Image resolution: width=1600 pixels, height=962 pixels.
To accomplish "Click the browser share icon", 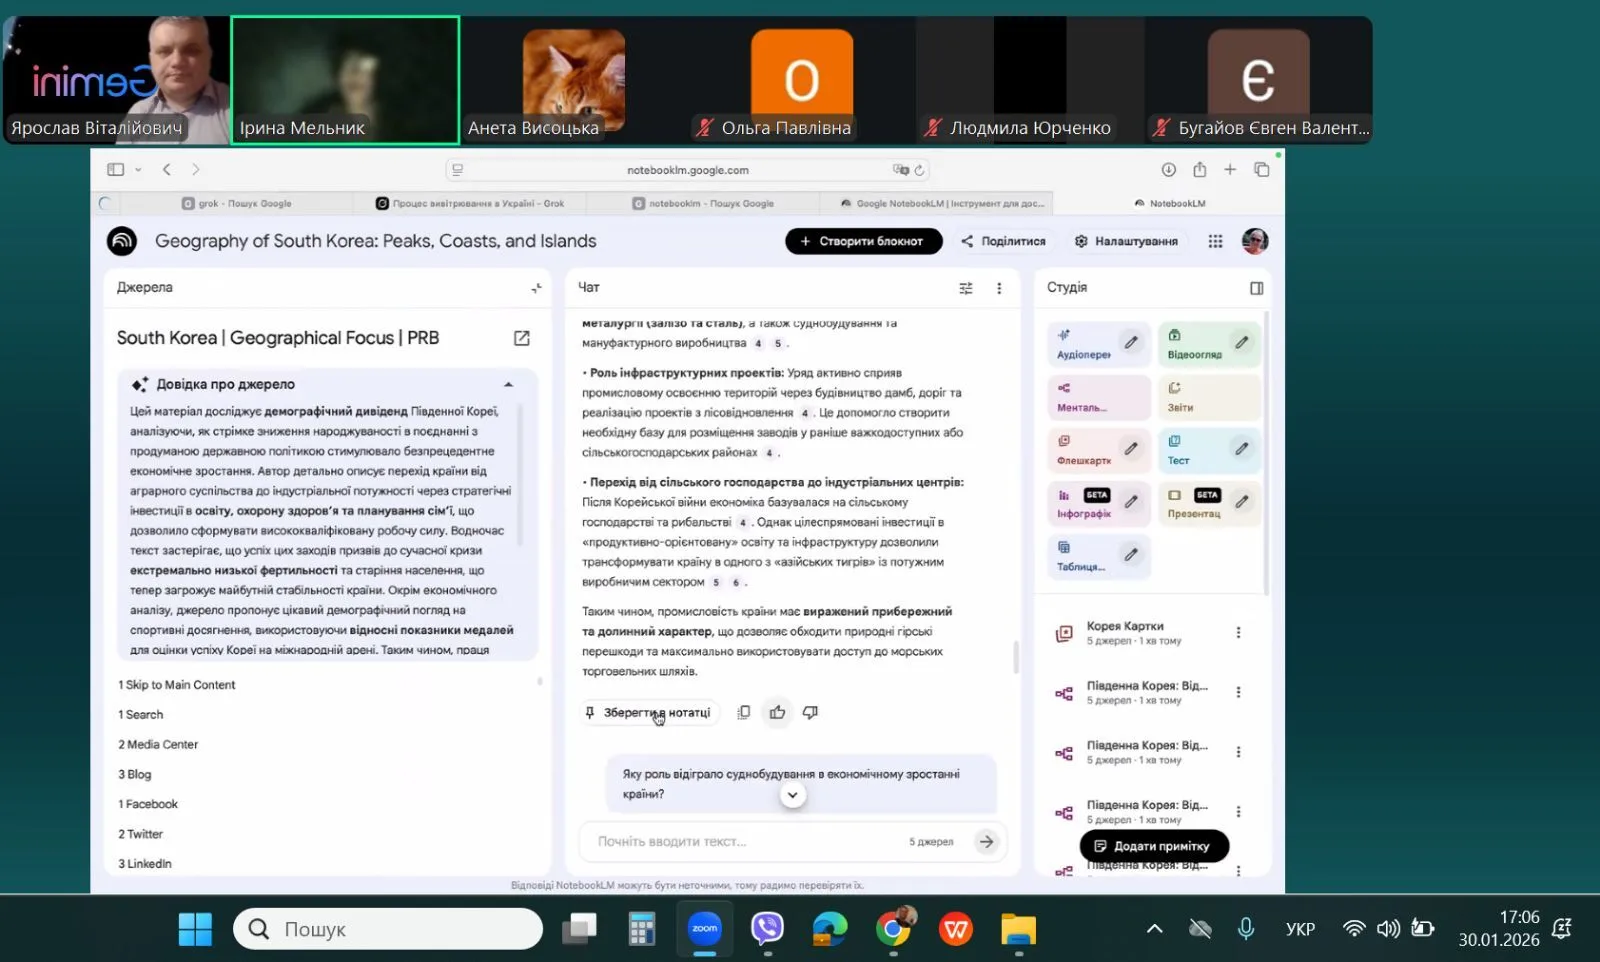I will click(x=1199, y=170).
